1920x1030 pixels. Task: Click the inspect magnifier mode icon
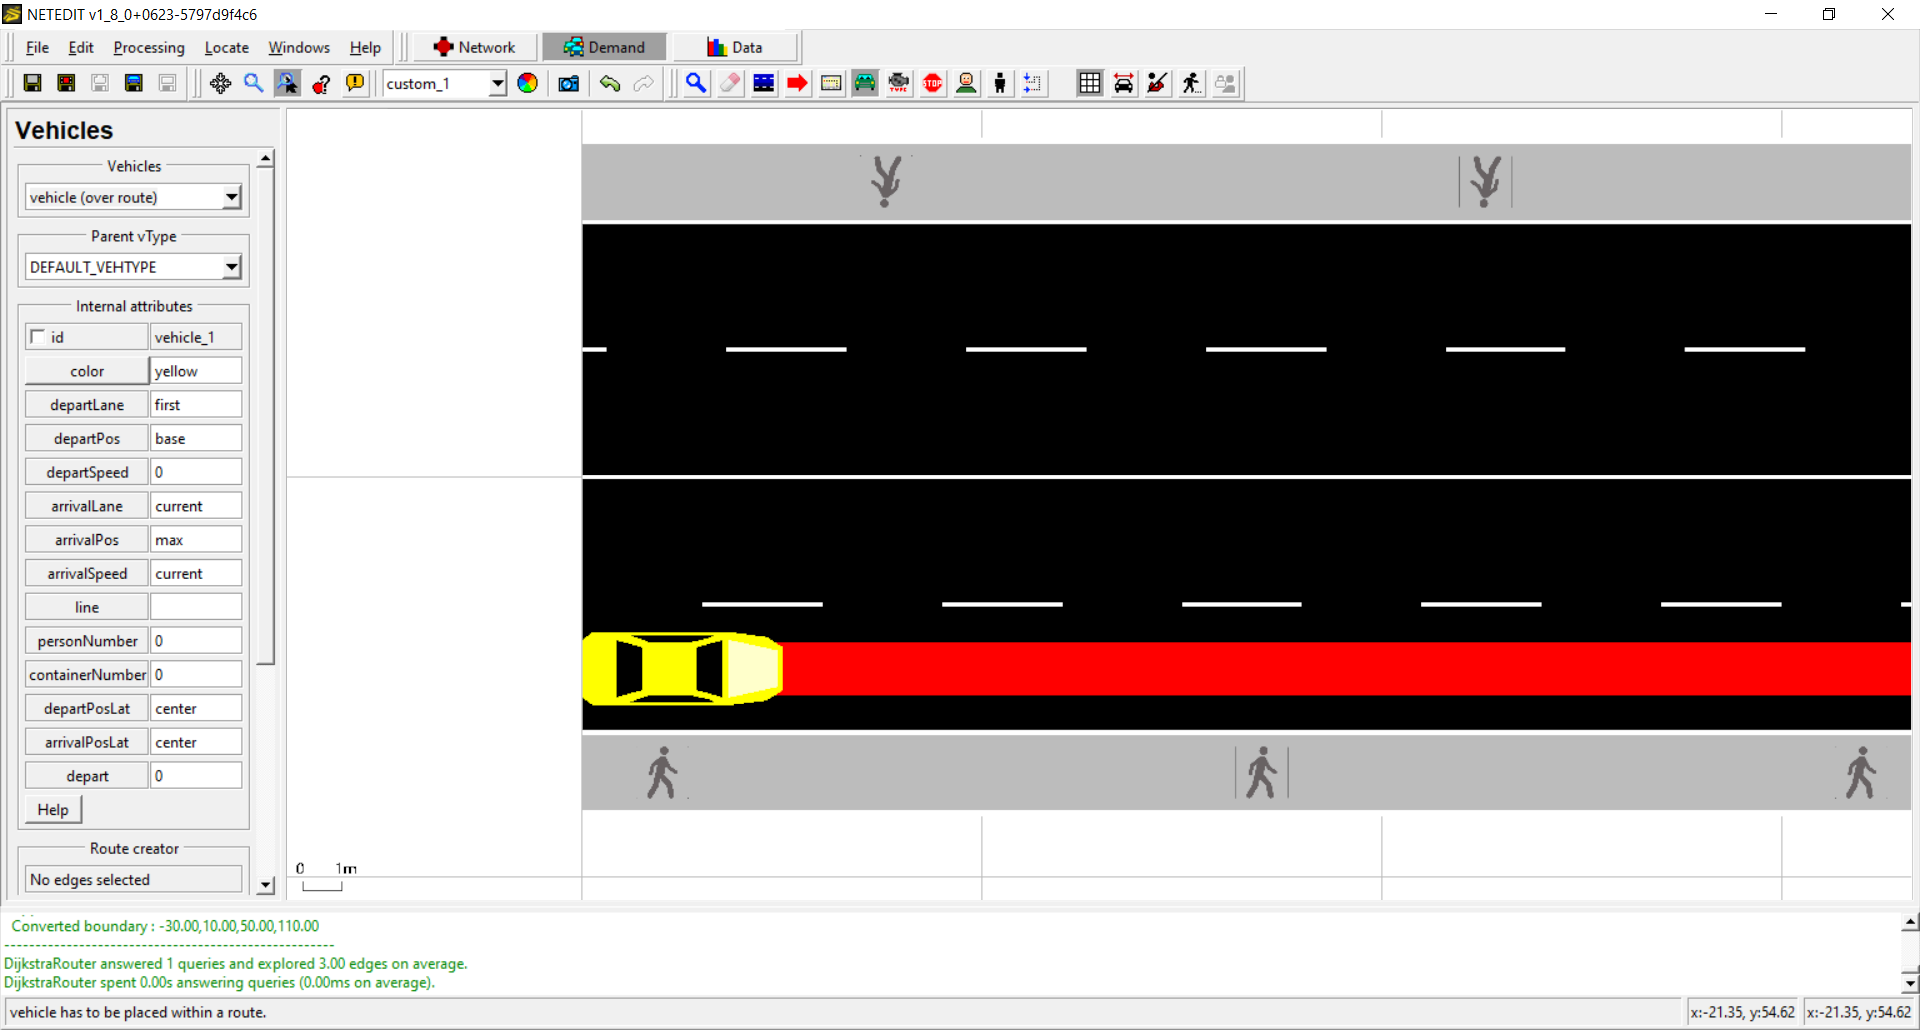click(x=696, y=84)
